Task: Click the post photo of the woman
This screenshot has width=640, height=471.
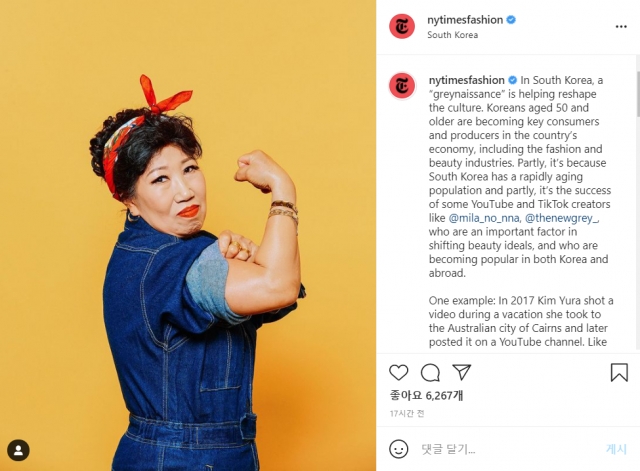Action: (188, 236)
